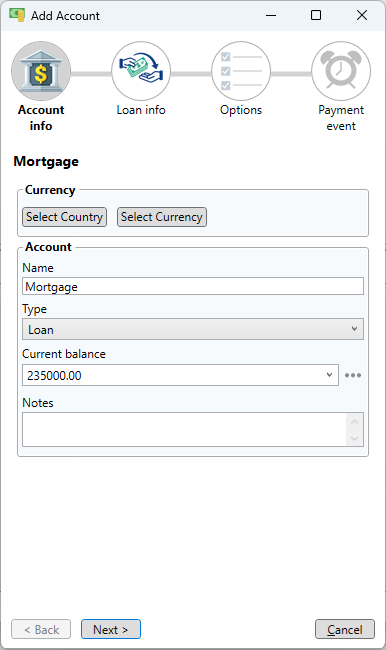Close the Add Account window
Image resolution: width=386 pixels, height=650 pixels.
point(362,15)
